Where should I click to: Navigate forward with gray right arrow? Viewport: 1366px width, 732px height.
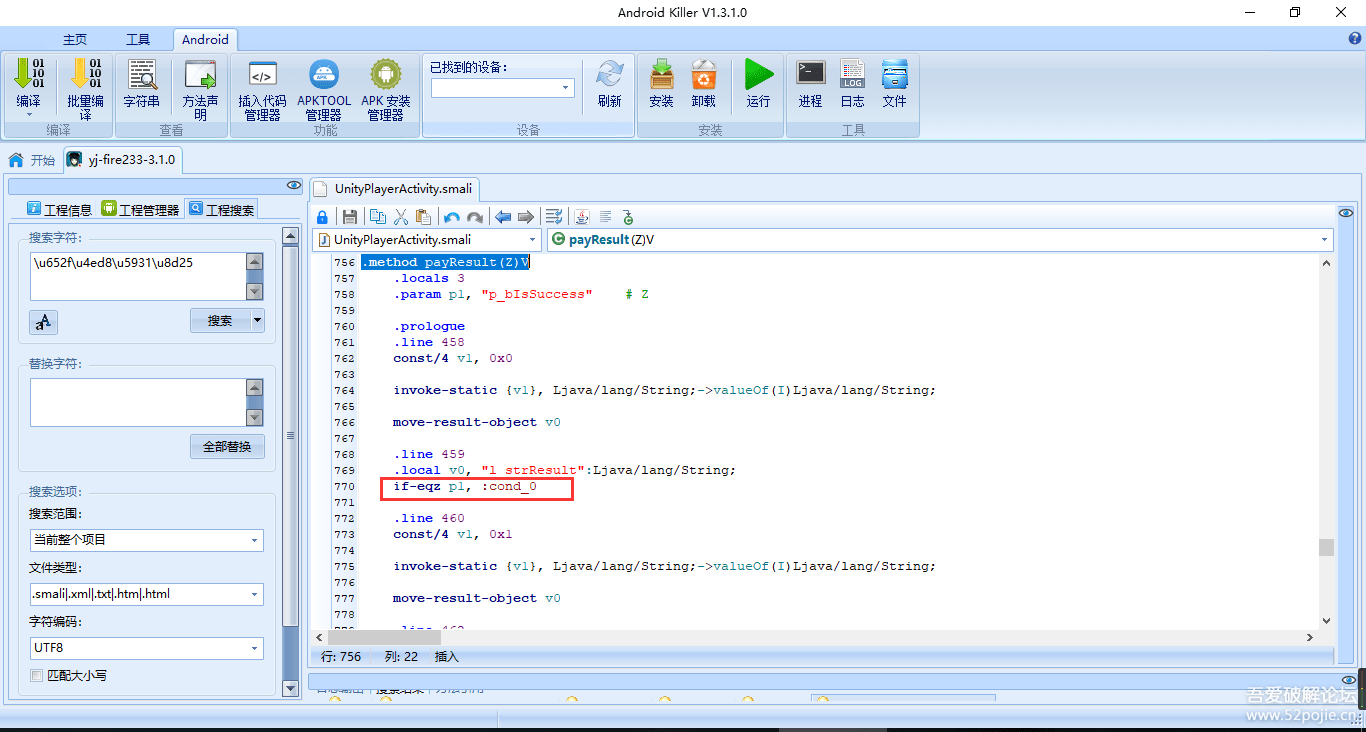[526, 217]
